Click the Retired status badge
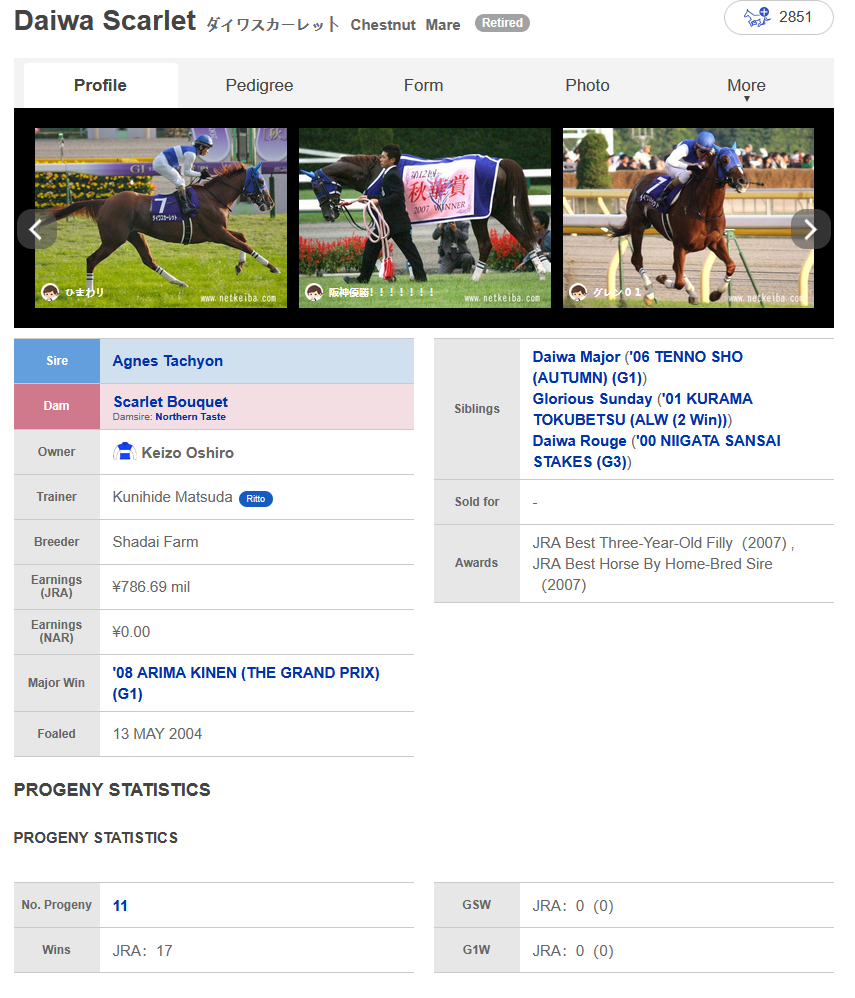855x998 pixels. click(502, 23)
